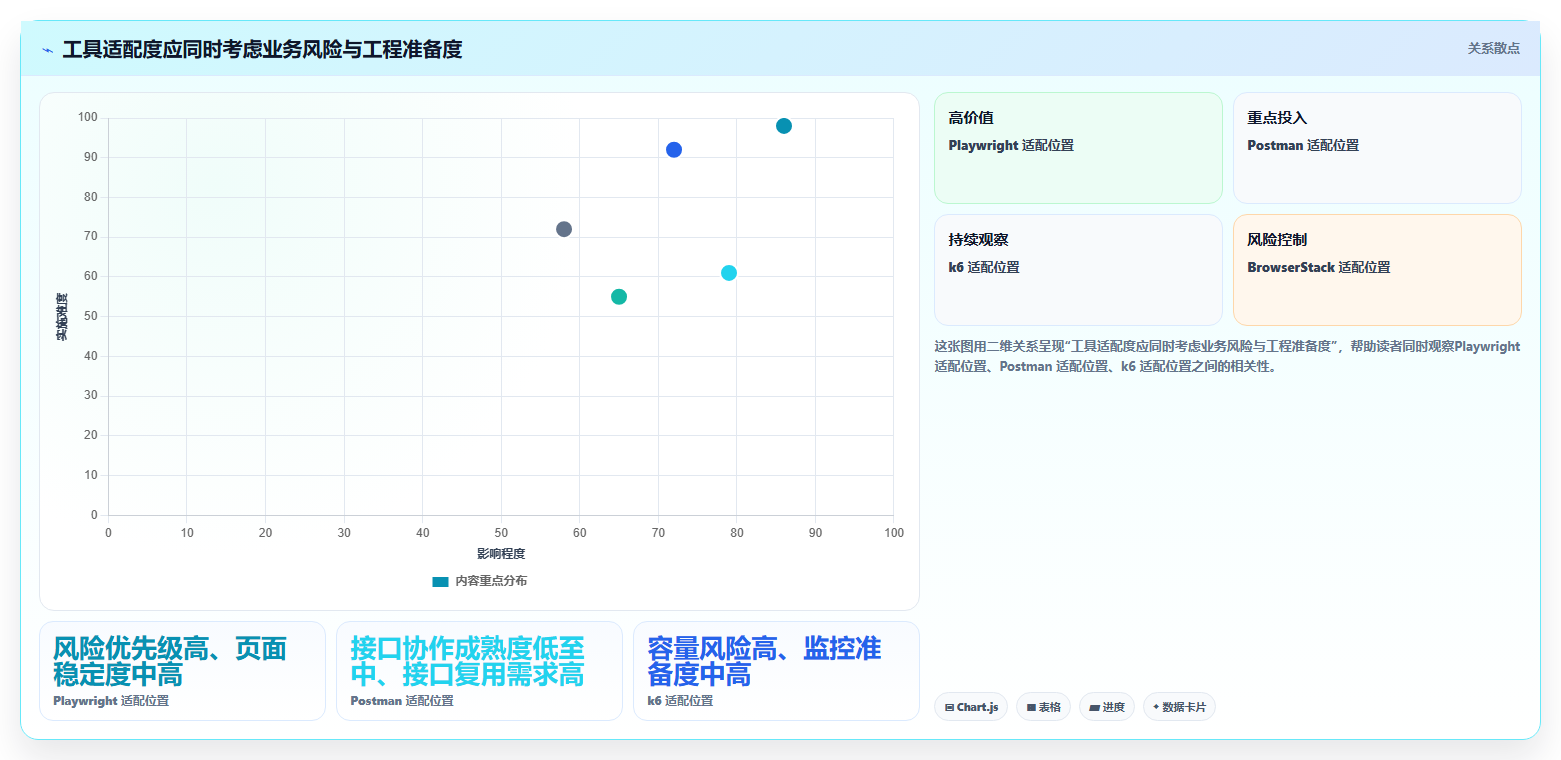Click the 关系散点 label in the header
Viewport: 1561px width, 760px height.
coord(1493,48)
